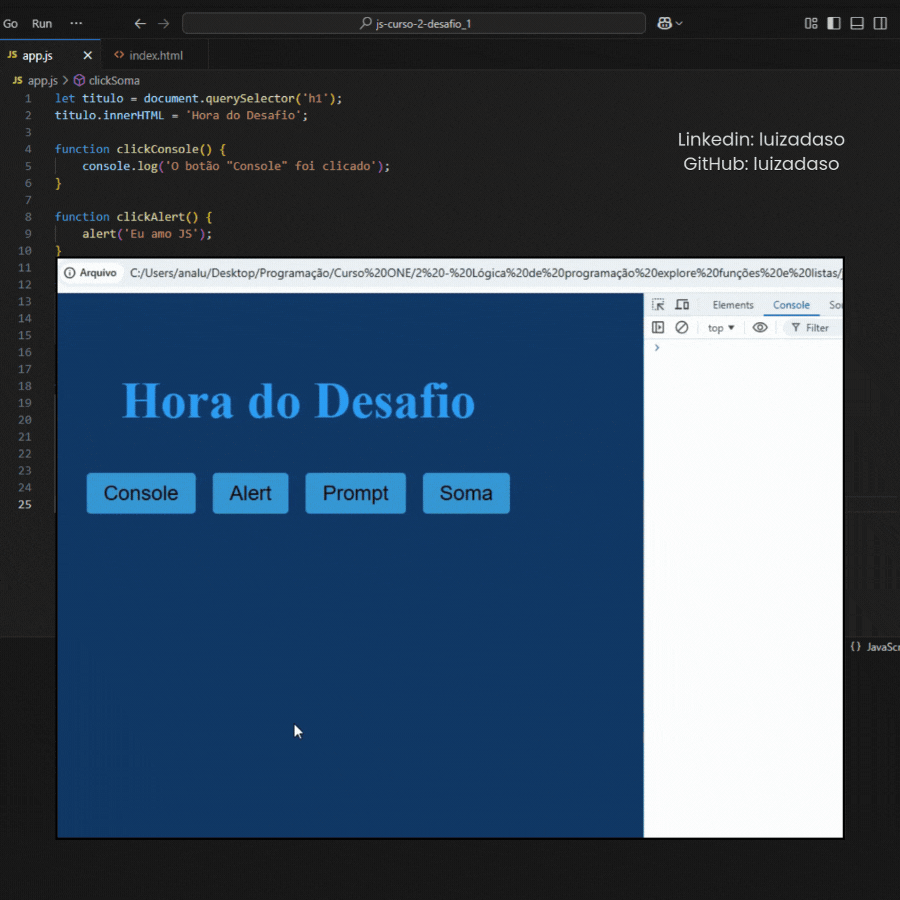Click the console prompt chevron

(657, 348)
